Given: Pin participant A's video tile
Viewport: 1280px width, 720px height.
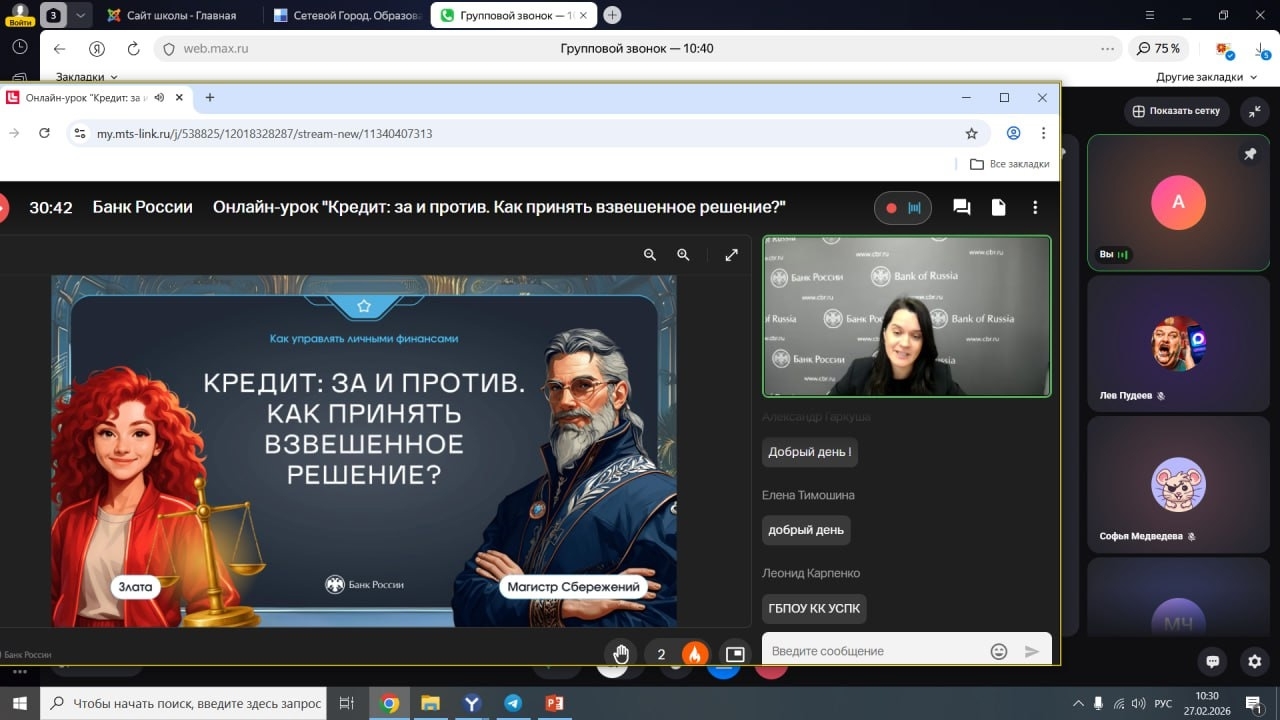Looking at the screenshot, I should pyautogui.click(x=1249, y=154).
